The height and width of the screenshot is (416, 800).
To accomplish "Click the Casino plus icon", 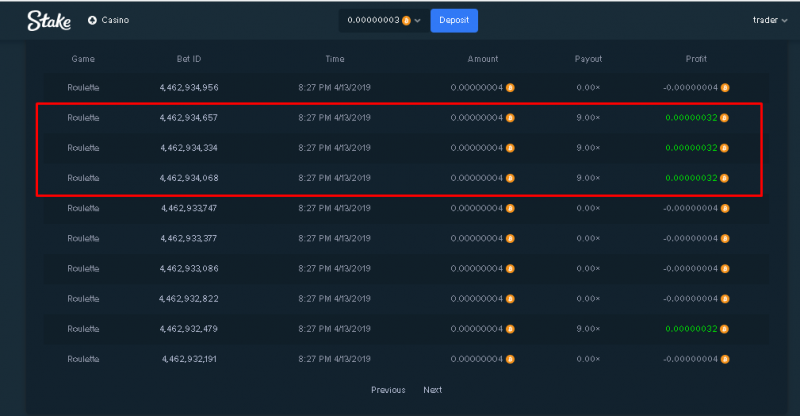I will click(92, 20).
